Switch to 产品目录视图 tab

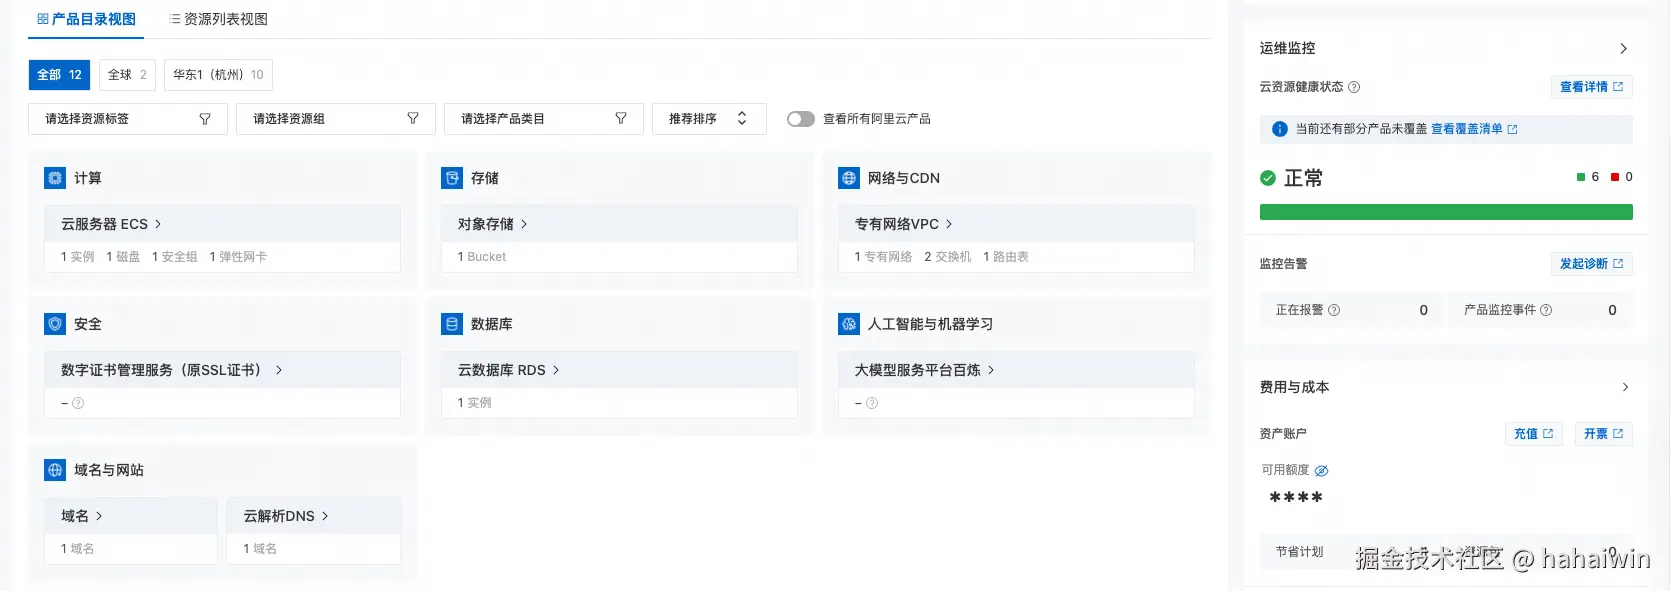coord(87,19)
